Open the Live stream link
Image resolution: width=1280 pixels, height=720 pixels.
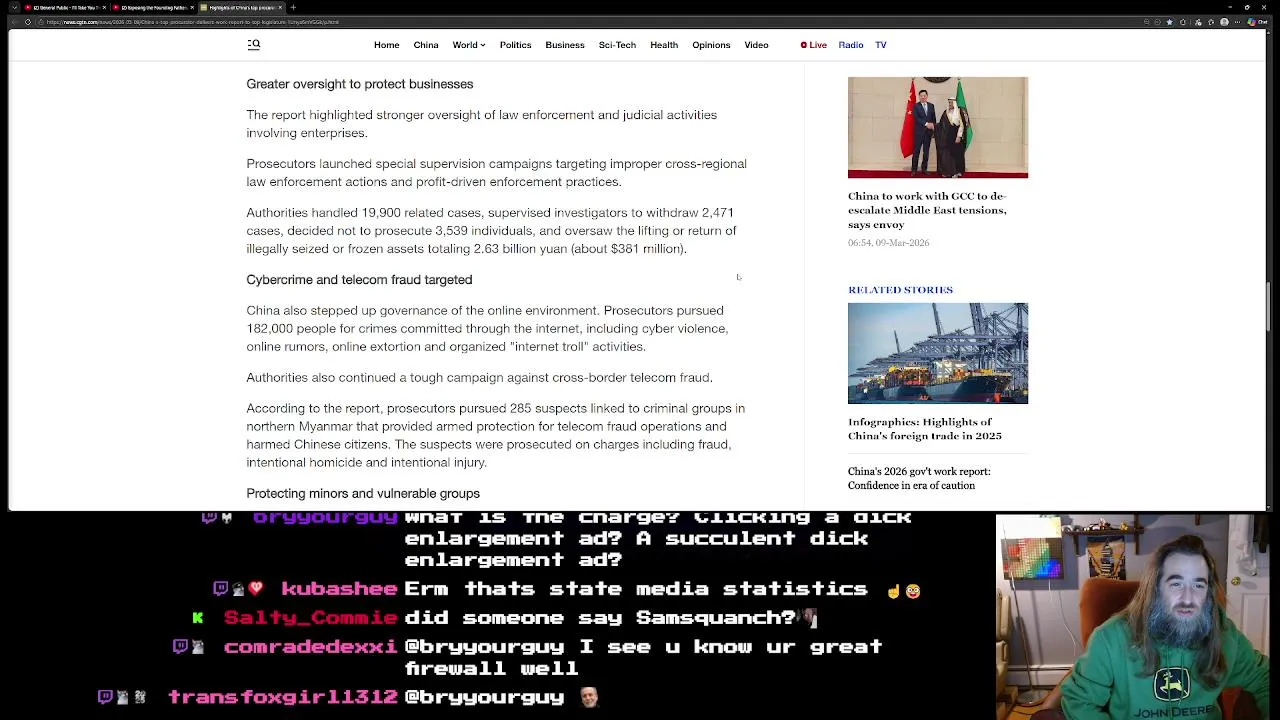[x=814, y=45]
